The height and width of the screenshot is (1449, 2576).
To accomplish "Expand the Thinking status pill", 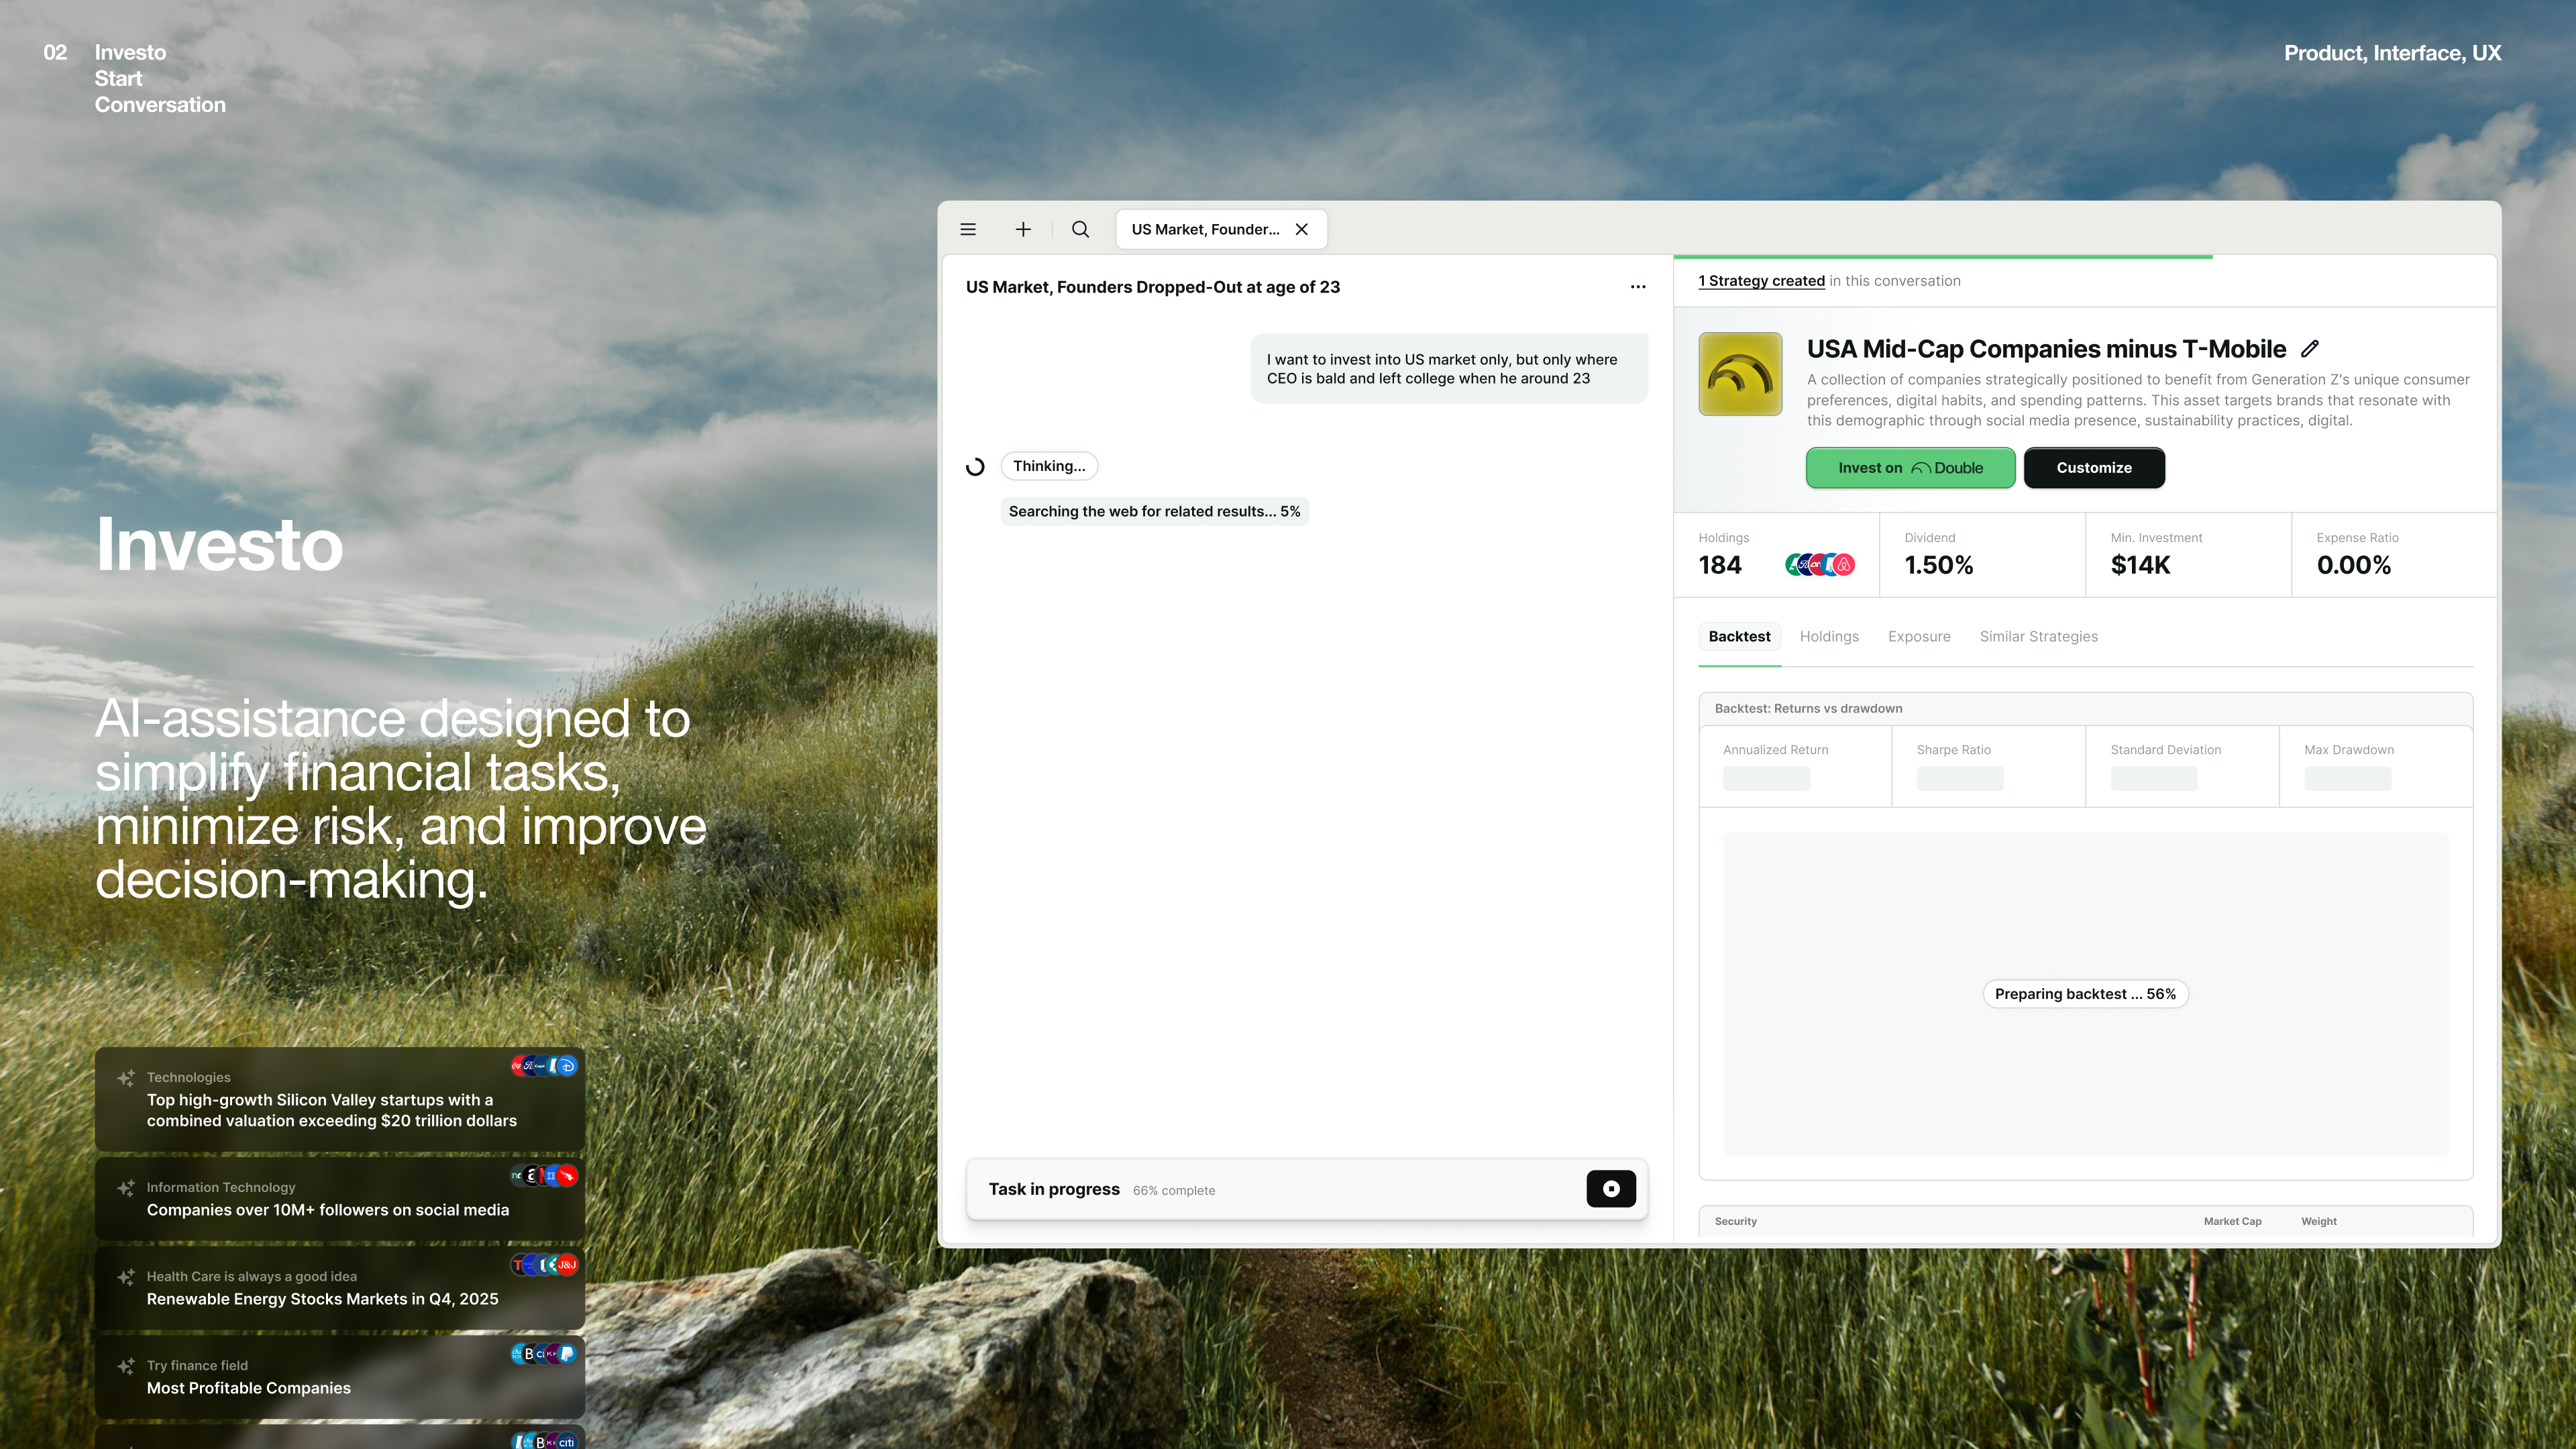I will [1048, 466].
